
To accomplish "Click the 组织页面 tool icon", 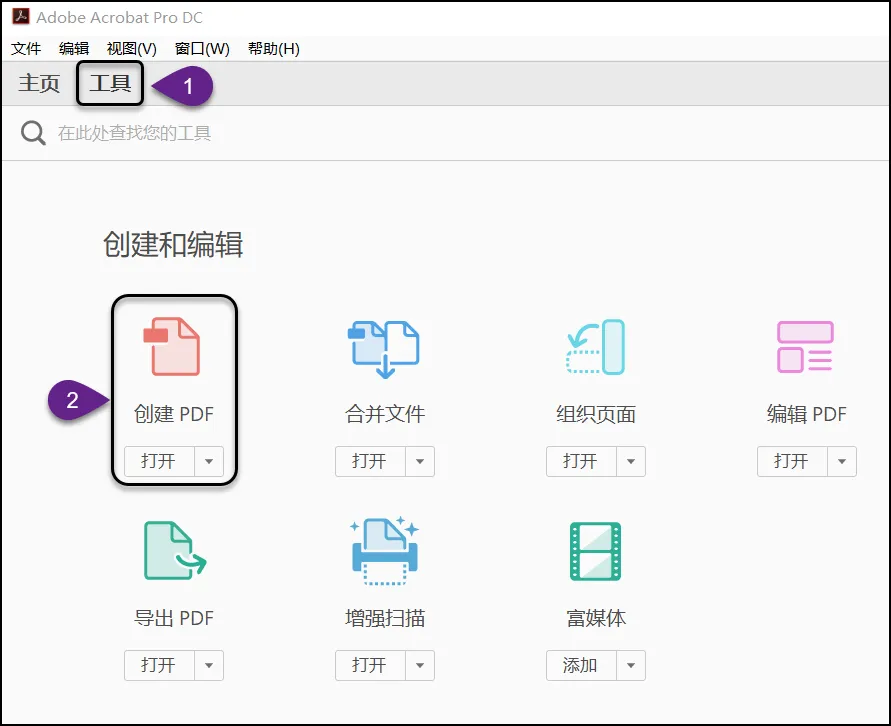I will pos(596,347).
